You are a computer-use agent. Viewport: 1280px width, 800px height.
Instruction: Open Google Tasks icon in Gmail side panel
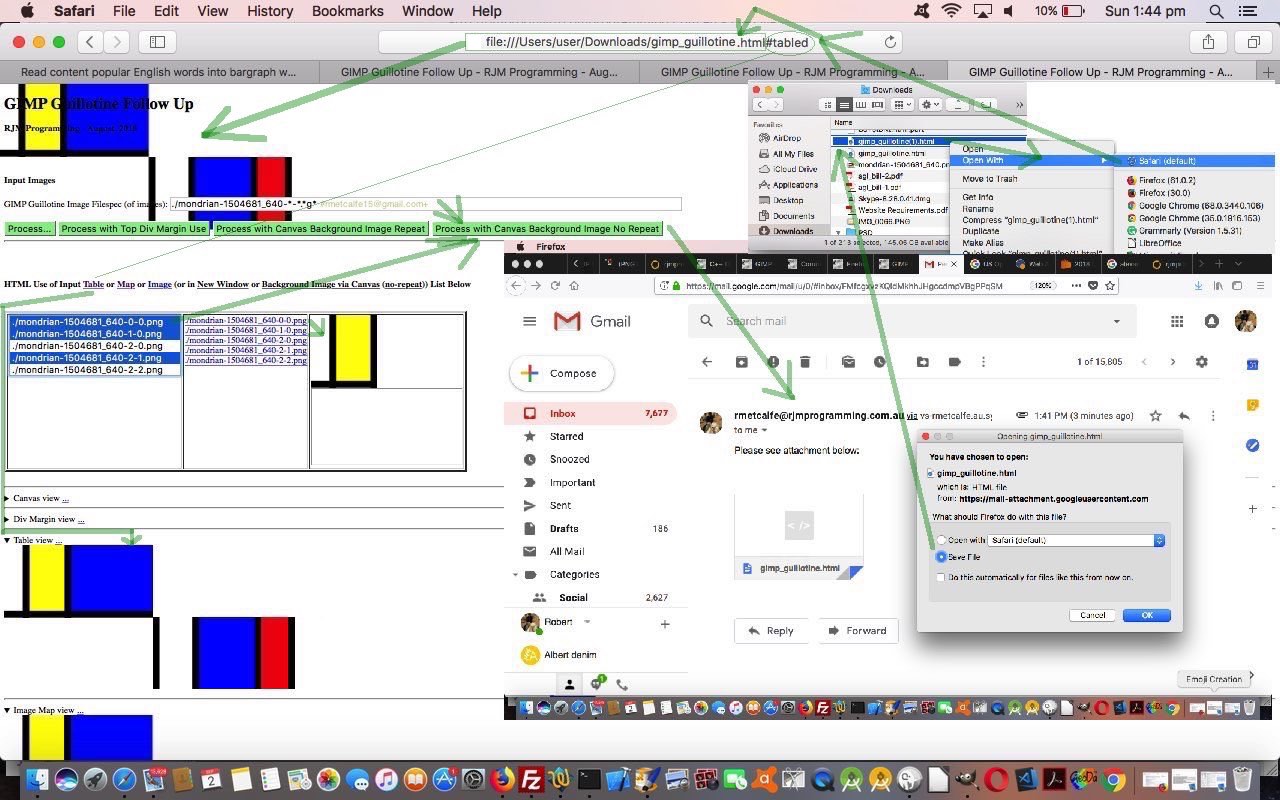point(1252,445)
